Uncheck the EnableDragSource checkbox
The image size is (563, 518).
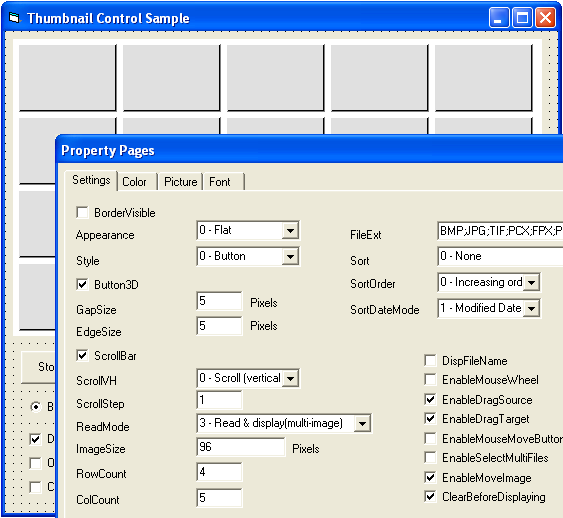point(430,399)
